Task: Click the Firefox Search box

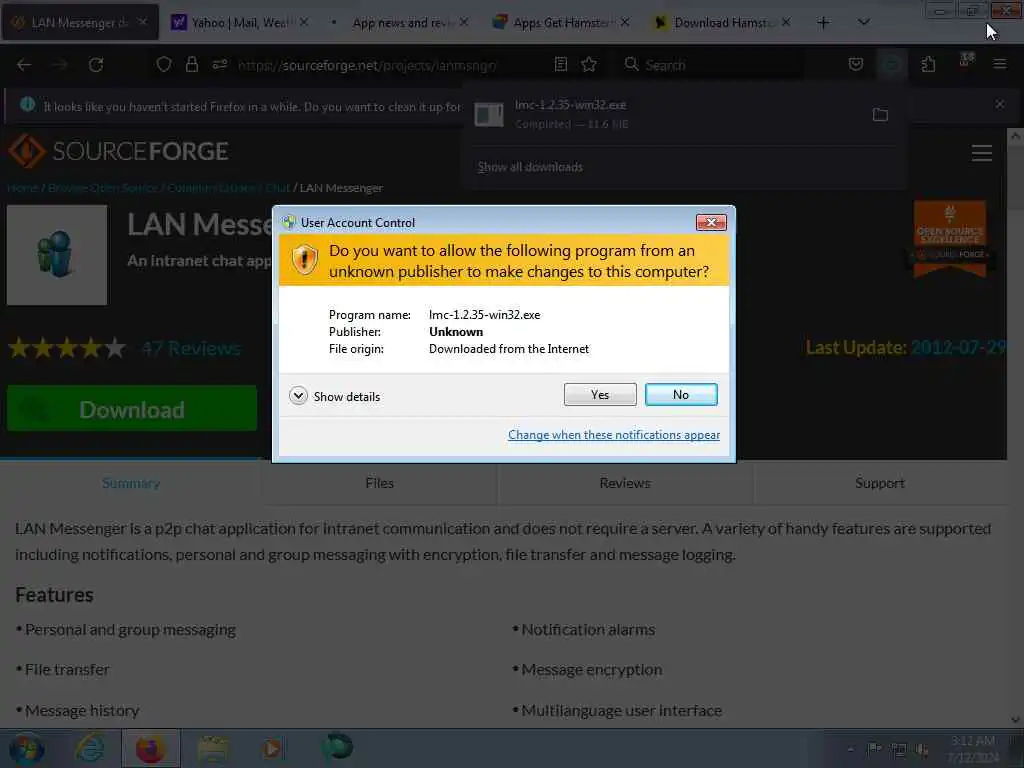Action: (712, 65)
